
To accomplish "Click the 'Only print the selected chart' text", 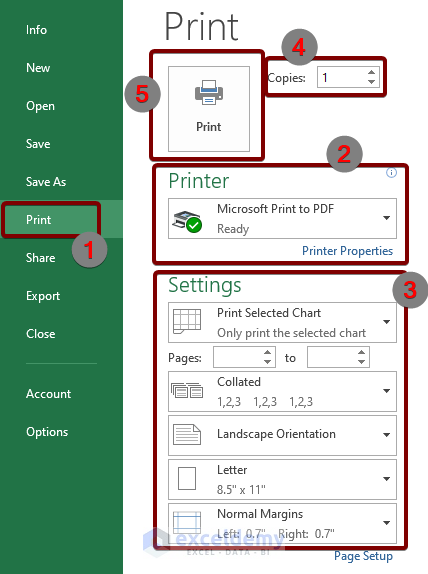I will (x=291, y=333).
